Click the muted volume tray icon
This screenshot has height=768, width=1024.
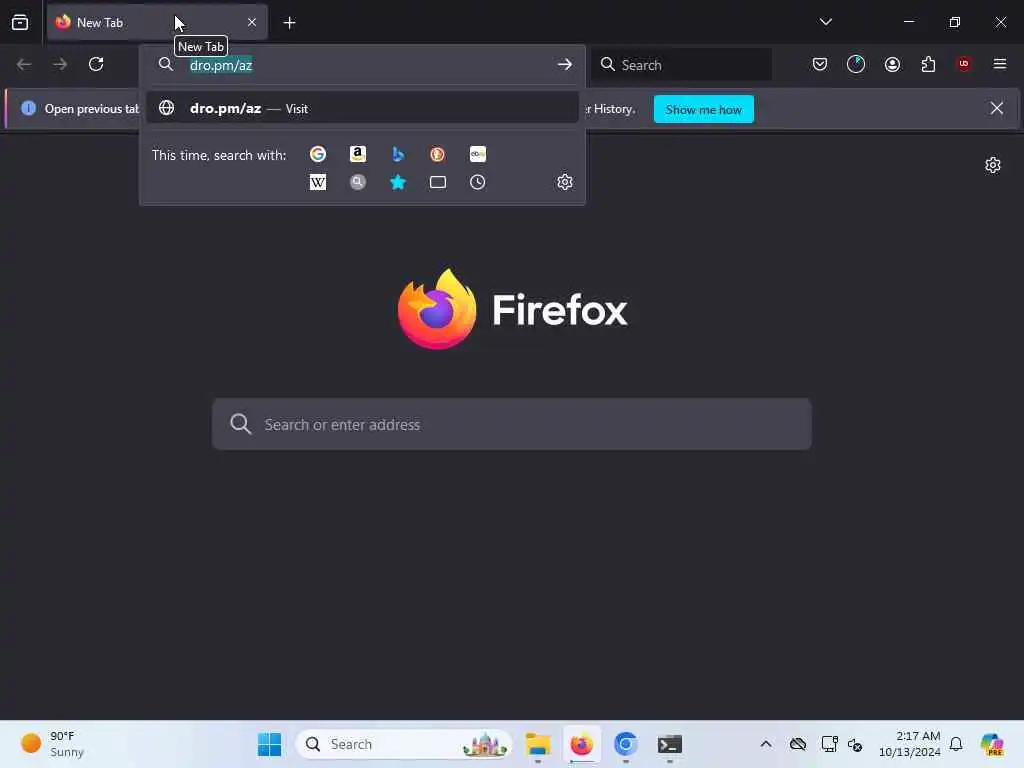point(856,744)
